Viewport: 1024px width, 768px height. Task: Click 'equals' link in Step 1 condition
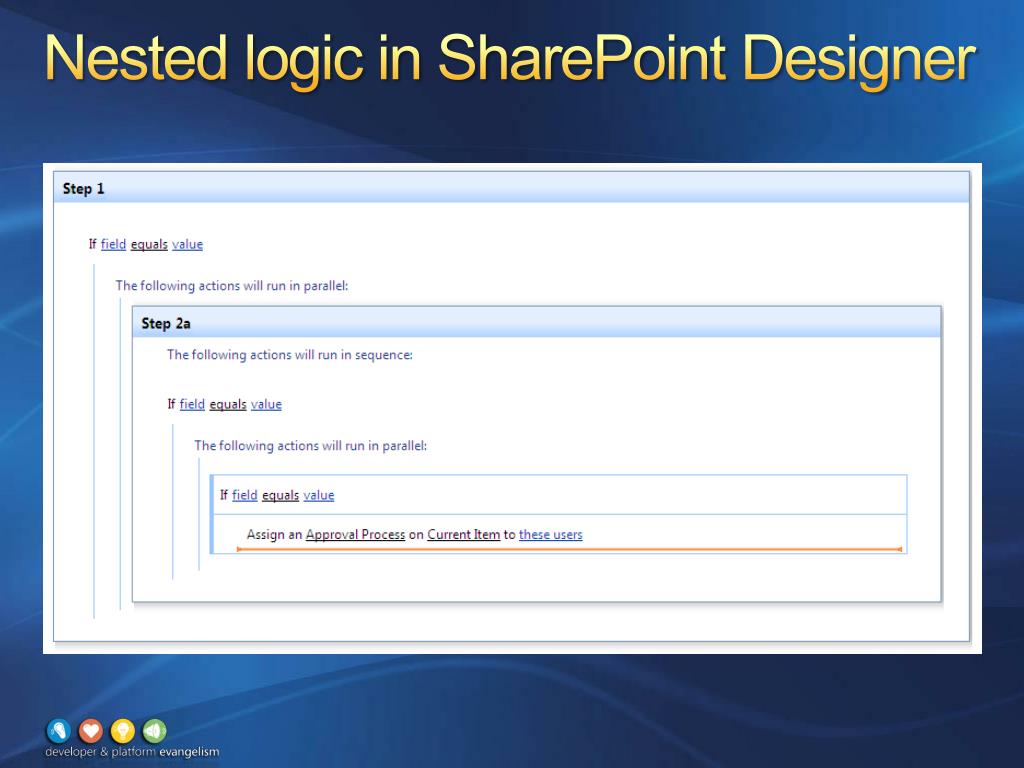149,244
